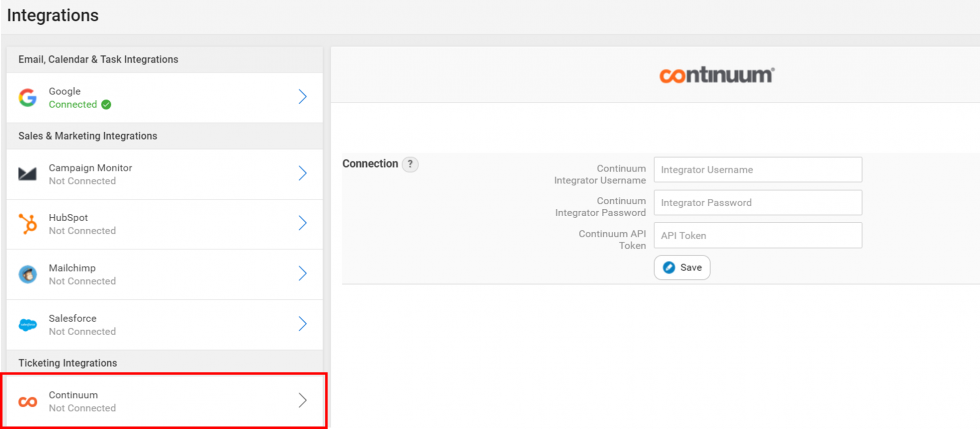The image size is (980, 429).
Task: Expand the HubSpot chevron arrow
Action: (x=302, y=224)
